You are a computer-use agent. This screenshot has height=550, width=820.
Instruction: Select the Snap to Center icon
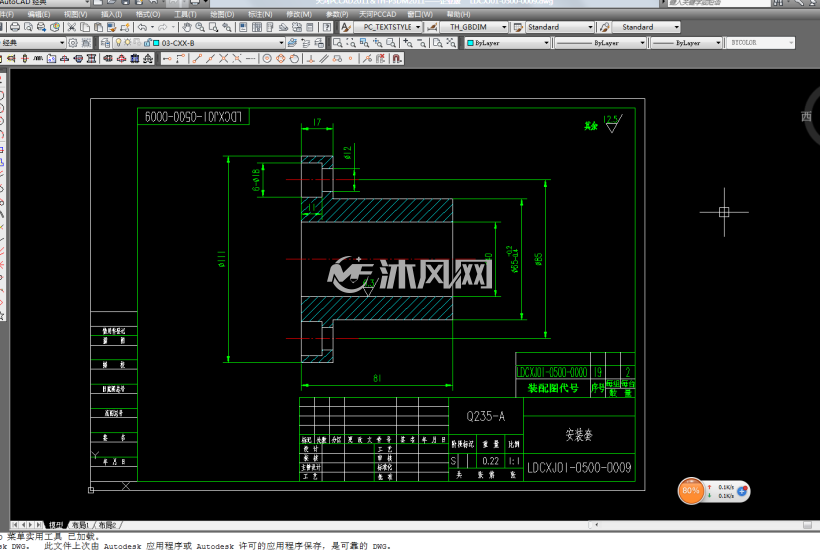[267, 59]
